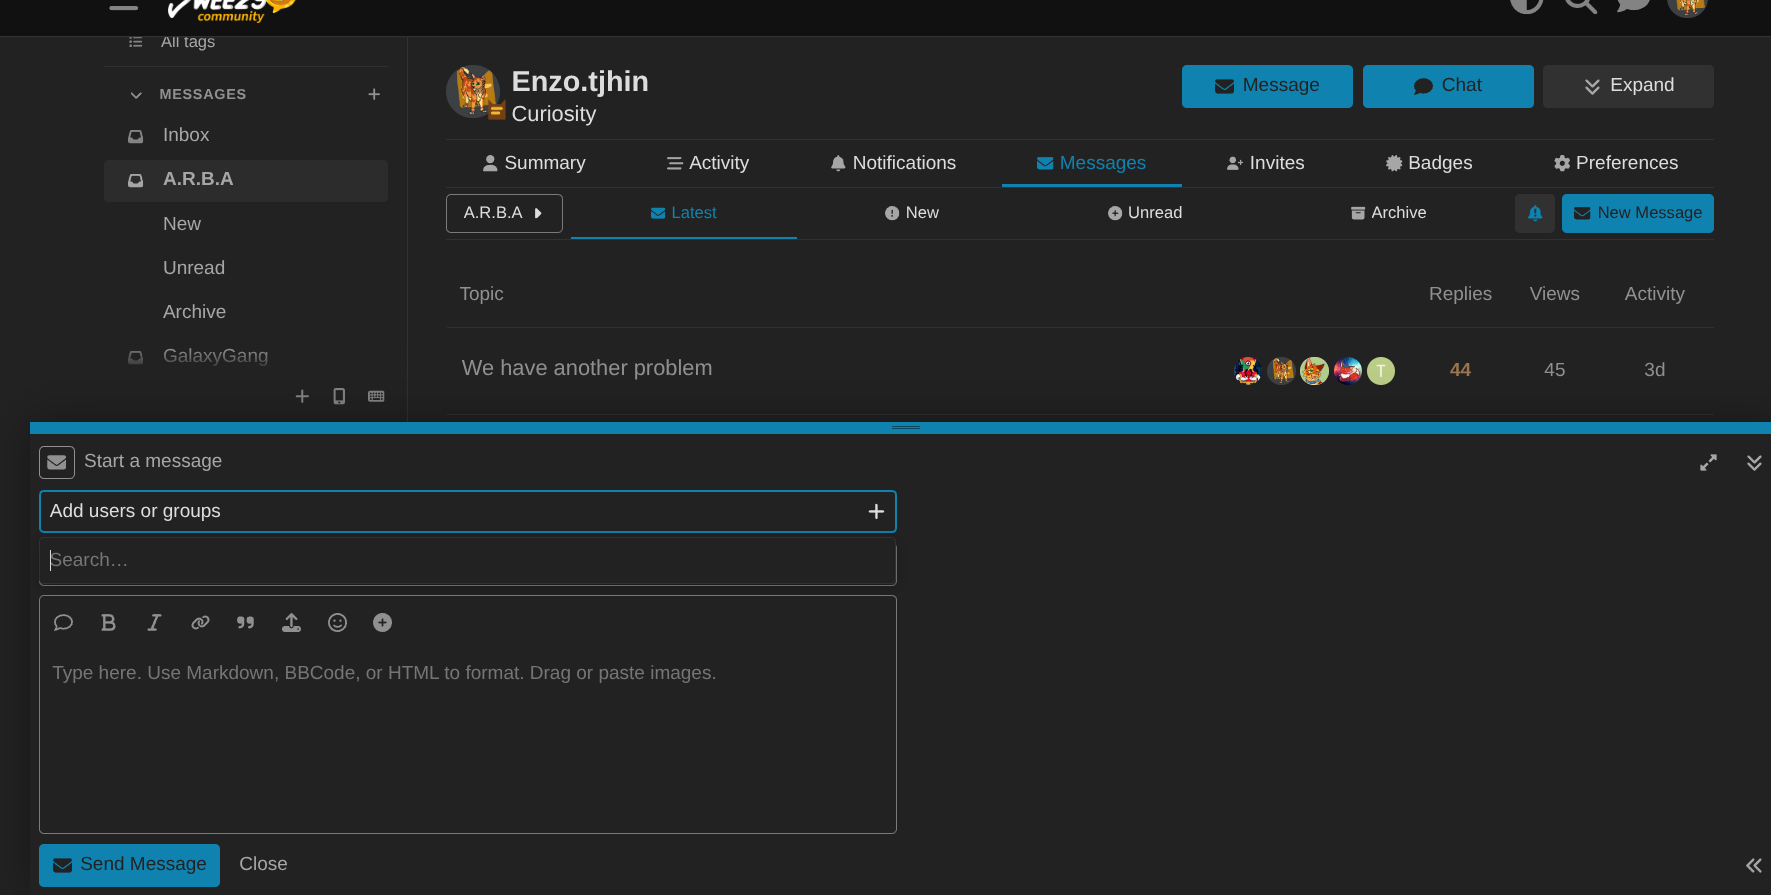Insert blockquote in the composer
Image resolution: width=1771 pixels, height=895 pixels.
[x=245, y=623]
